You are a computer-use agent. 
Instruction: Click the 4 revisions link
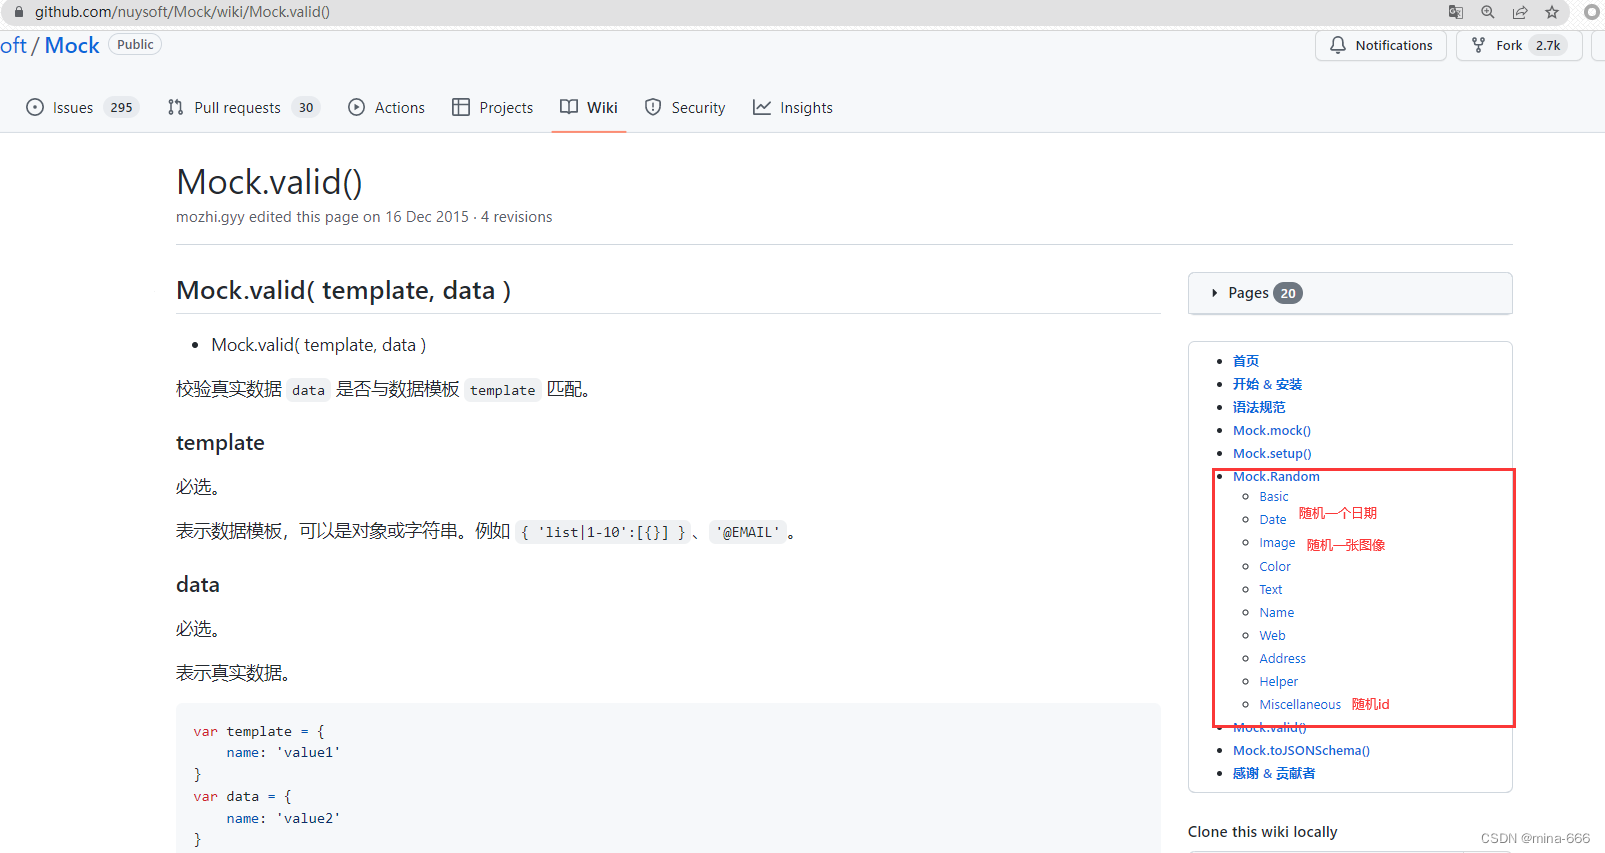click(x=516, y=217)
